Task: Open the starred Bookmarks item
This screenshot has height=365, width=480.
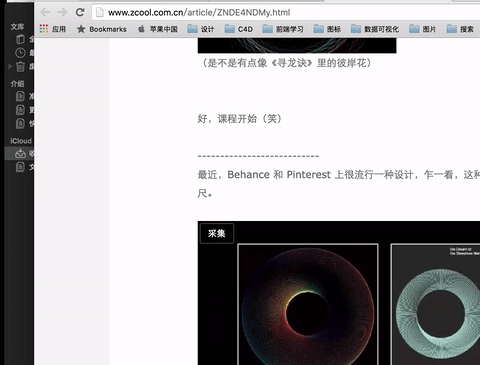Action: [x=102, y=29]
